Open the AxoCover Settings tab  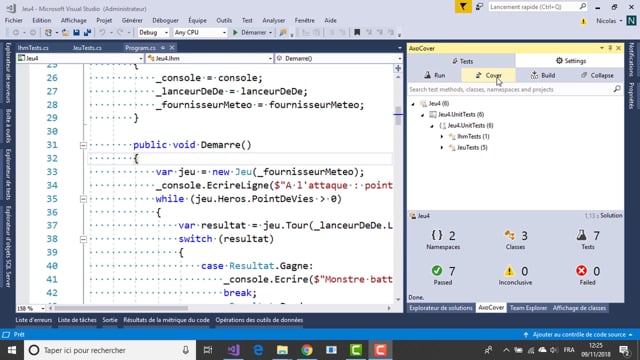pos(570,61)
